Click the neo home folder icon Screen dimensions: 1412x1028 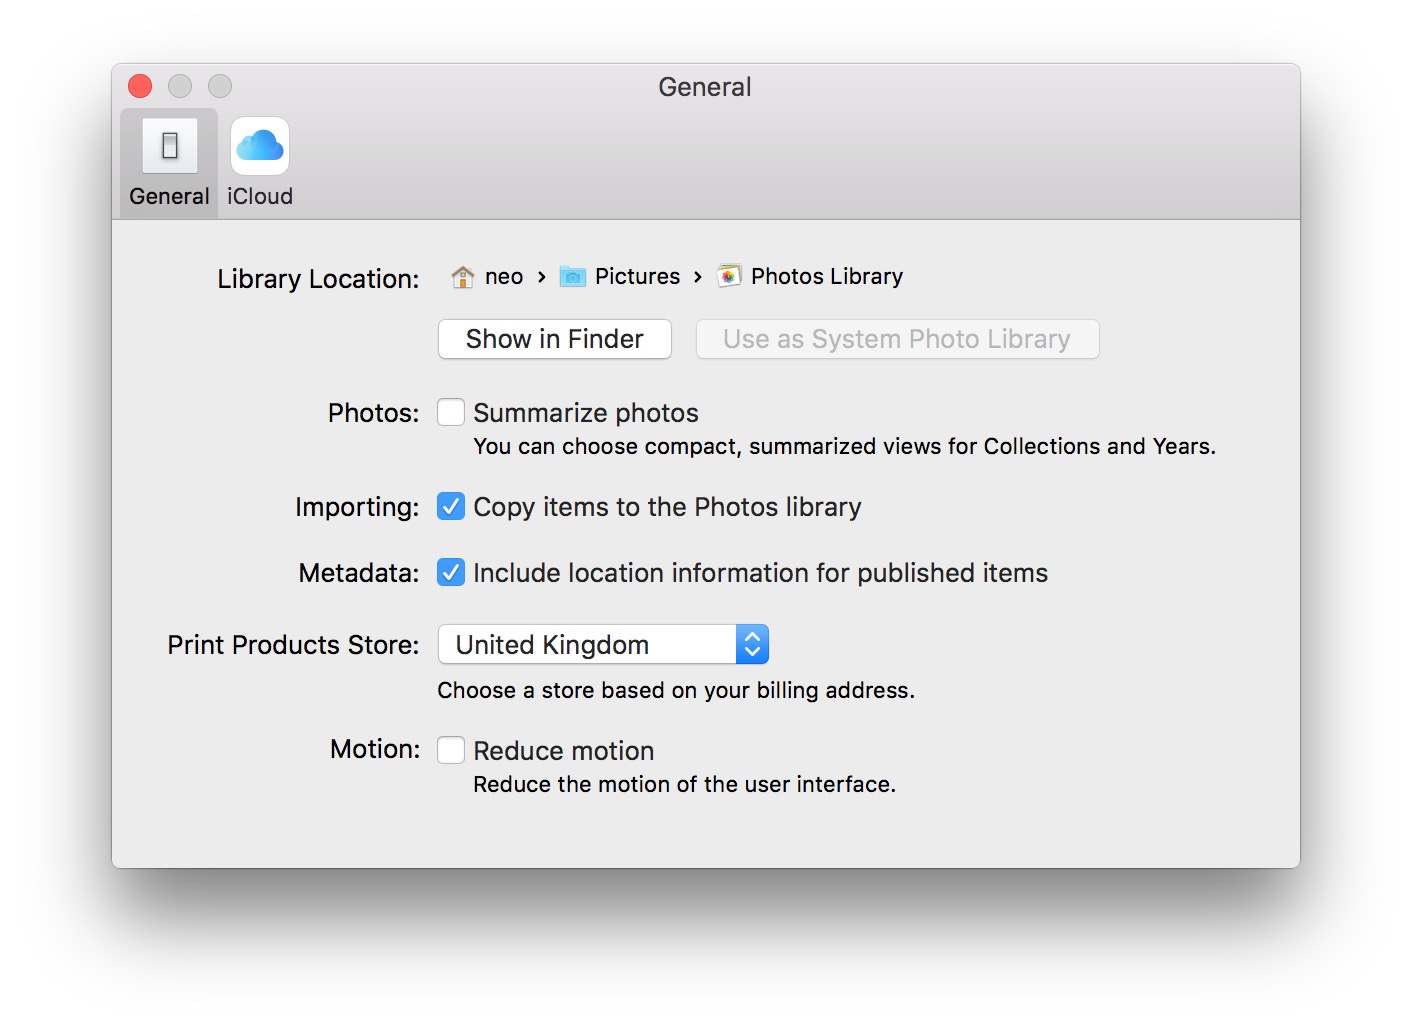[x=462, y=277]
